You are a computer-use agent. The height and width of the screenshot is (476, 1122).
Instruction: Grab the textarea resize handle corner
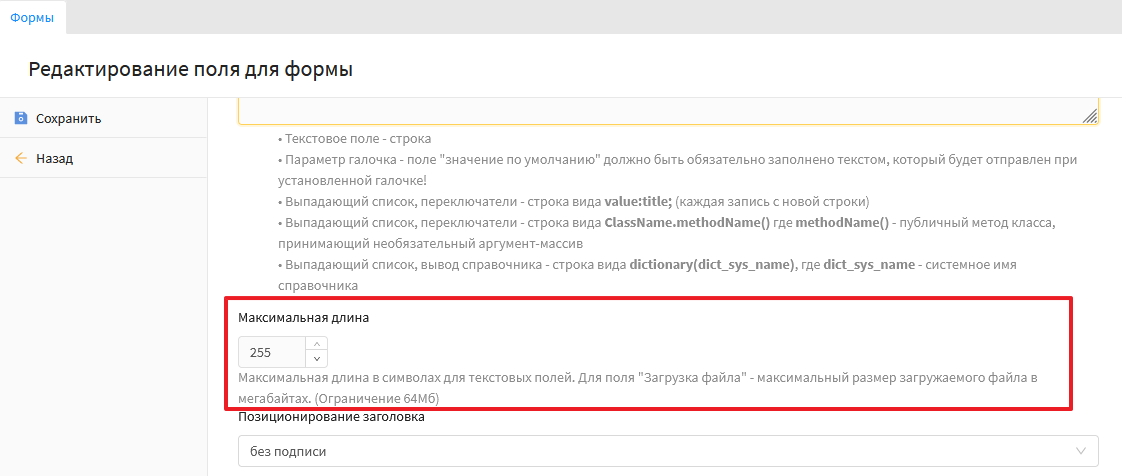click(1090, 116)
